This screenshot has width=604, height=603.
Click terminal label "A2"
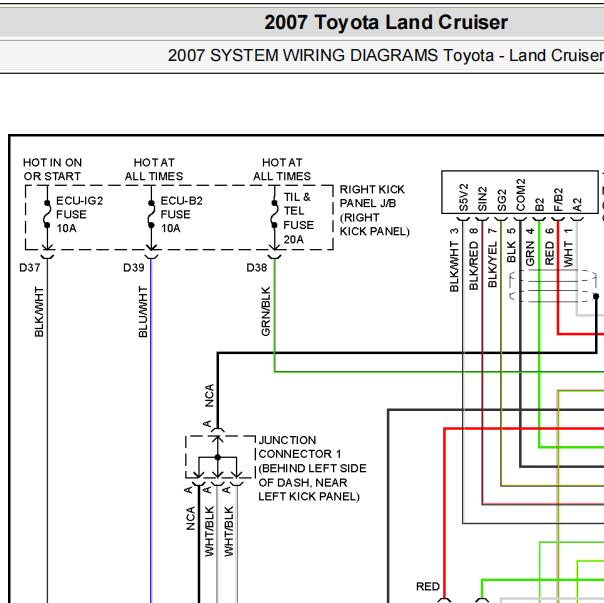577,205
